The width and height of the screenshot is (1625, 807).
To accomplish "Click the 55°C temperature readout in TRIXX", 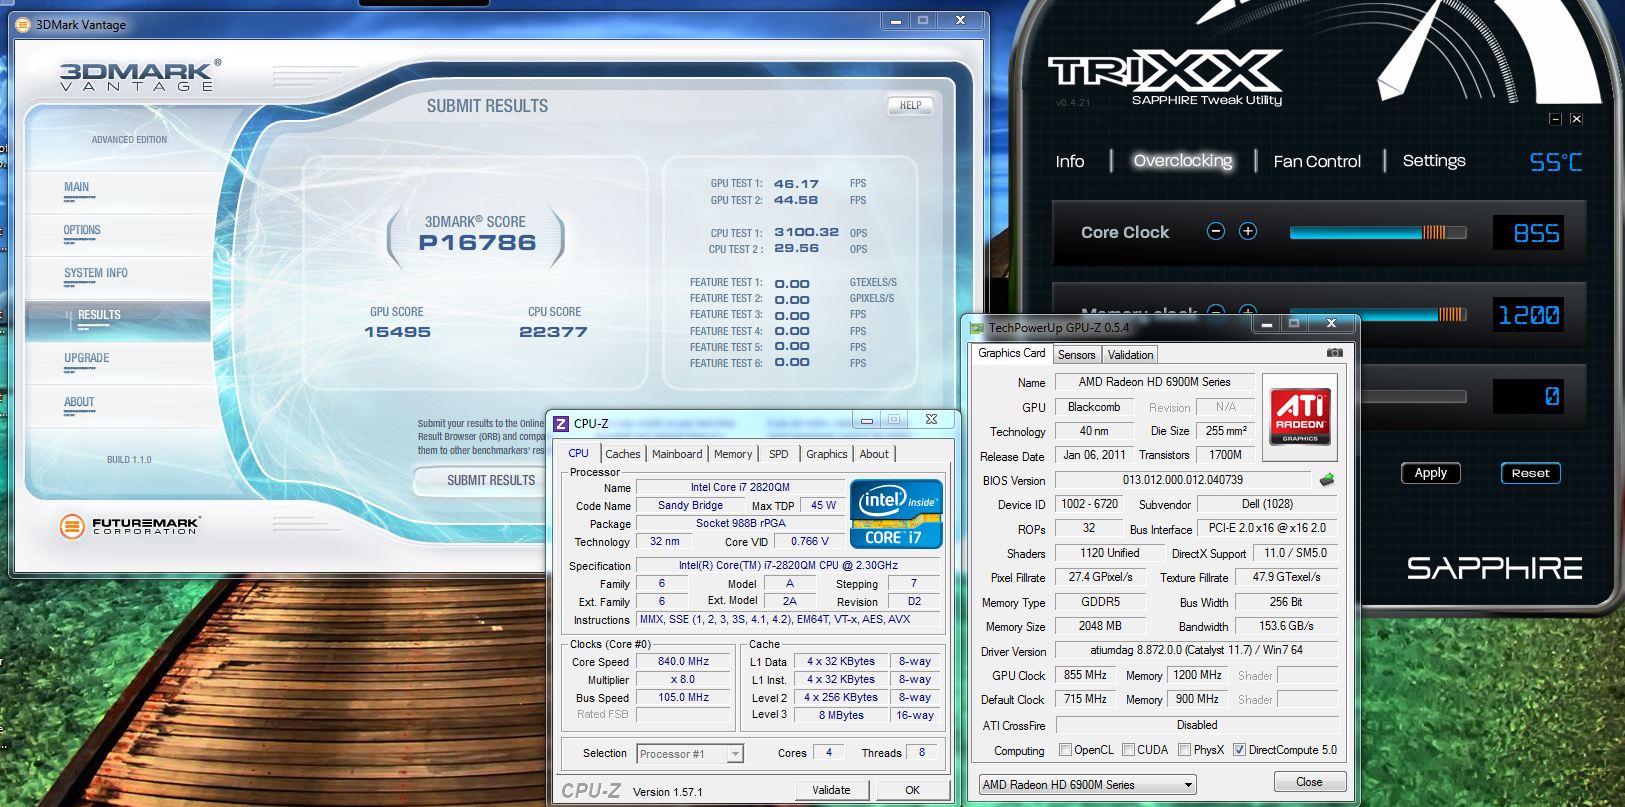I will (x=1556, y=161).
